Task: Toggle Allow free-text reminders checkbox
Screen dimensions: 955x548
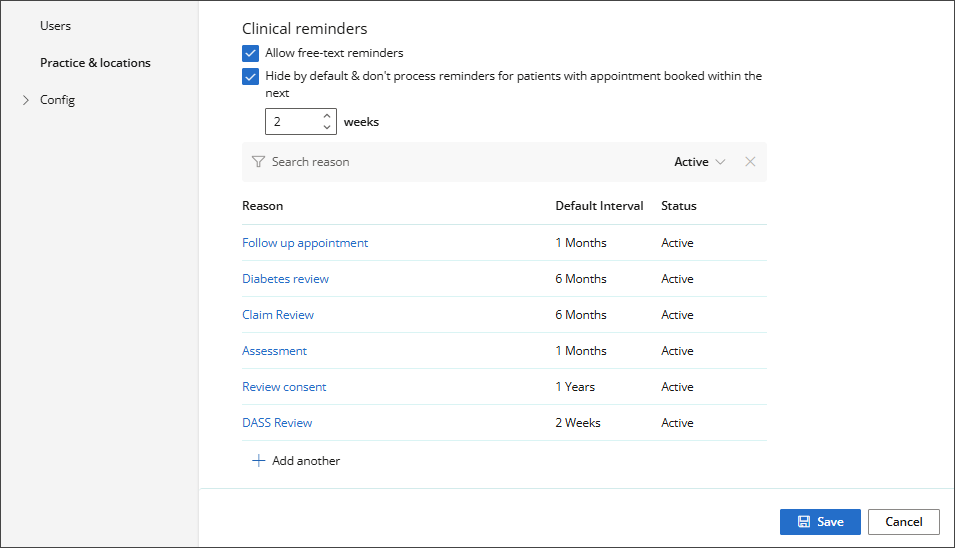Action: point(250,53)
